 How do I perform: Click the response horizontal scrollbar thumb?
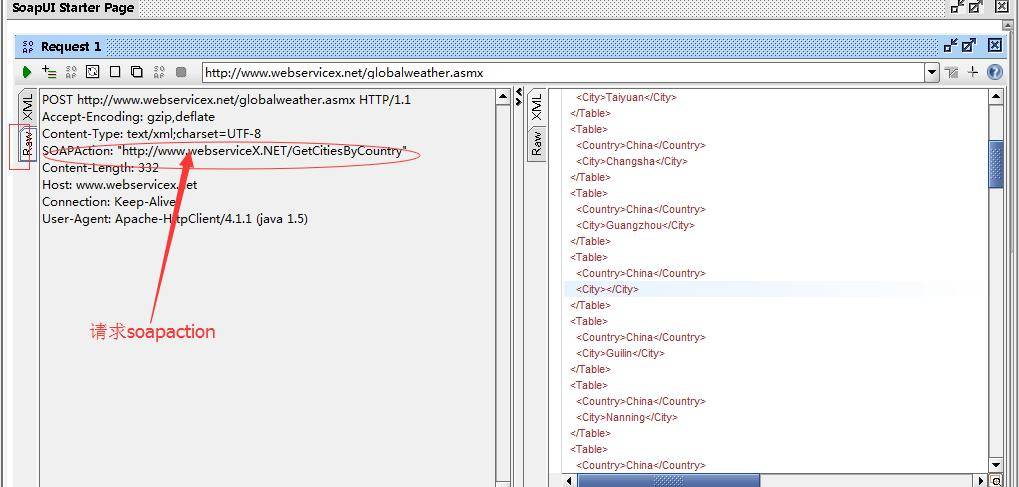click(x=668, y=481)
